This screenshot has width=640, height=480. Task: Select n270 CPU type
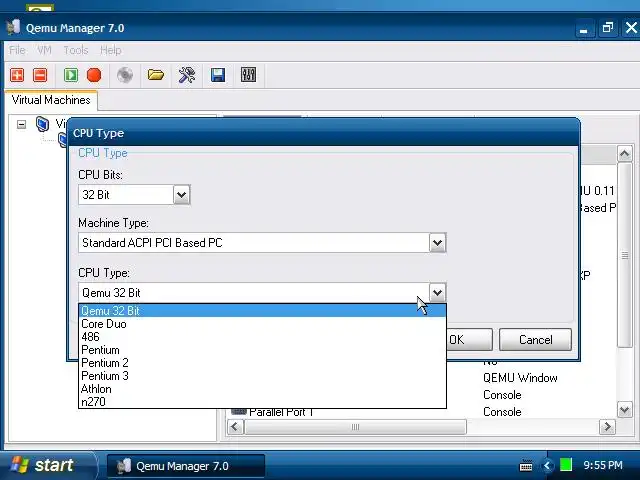262,402
